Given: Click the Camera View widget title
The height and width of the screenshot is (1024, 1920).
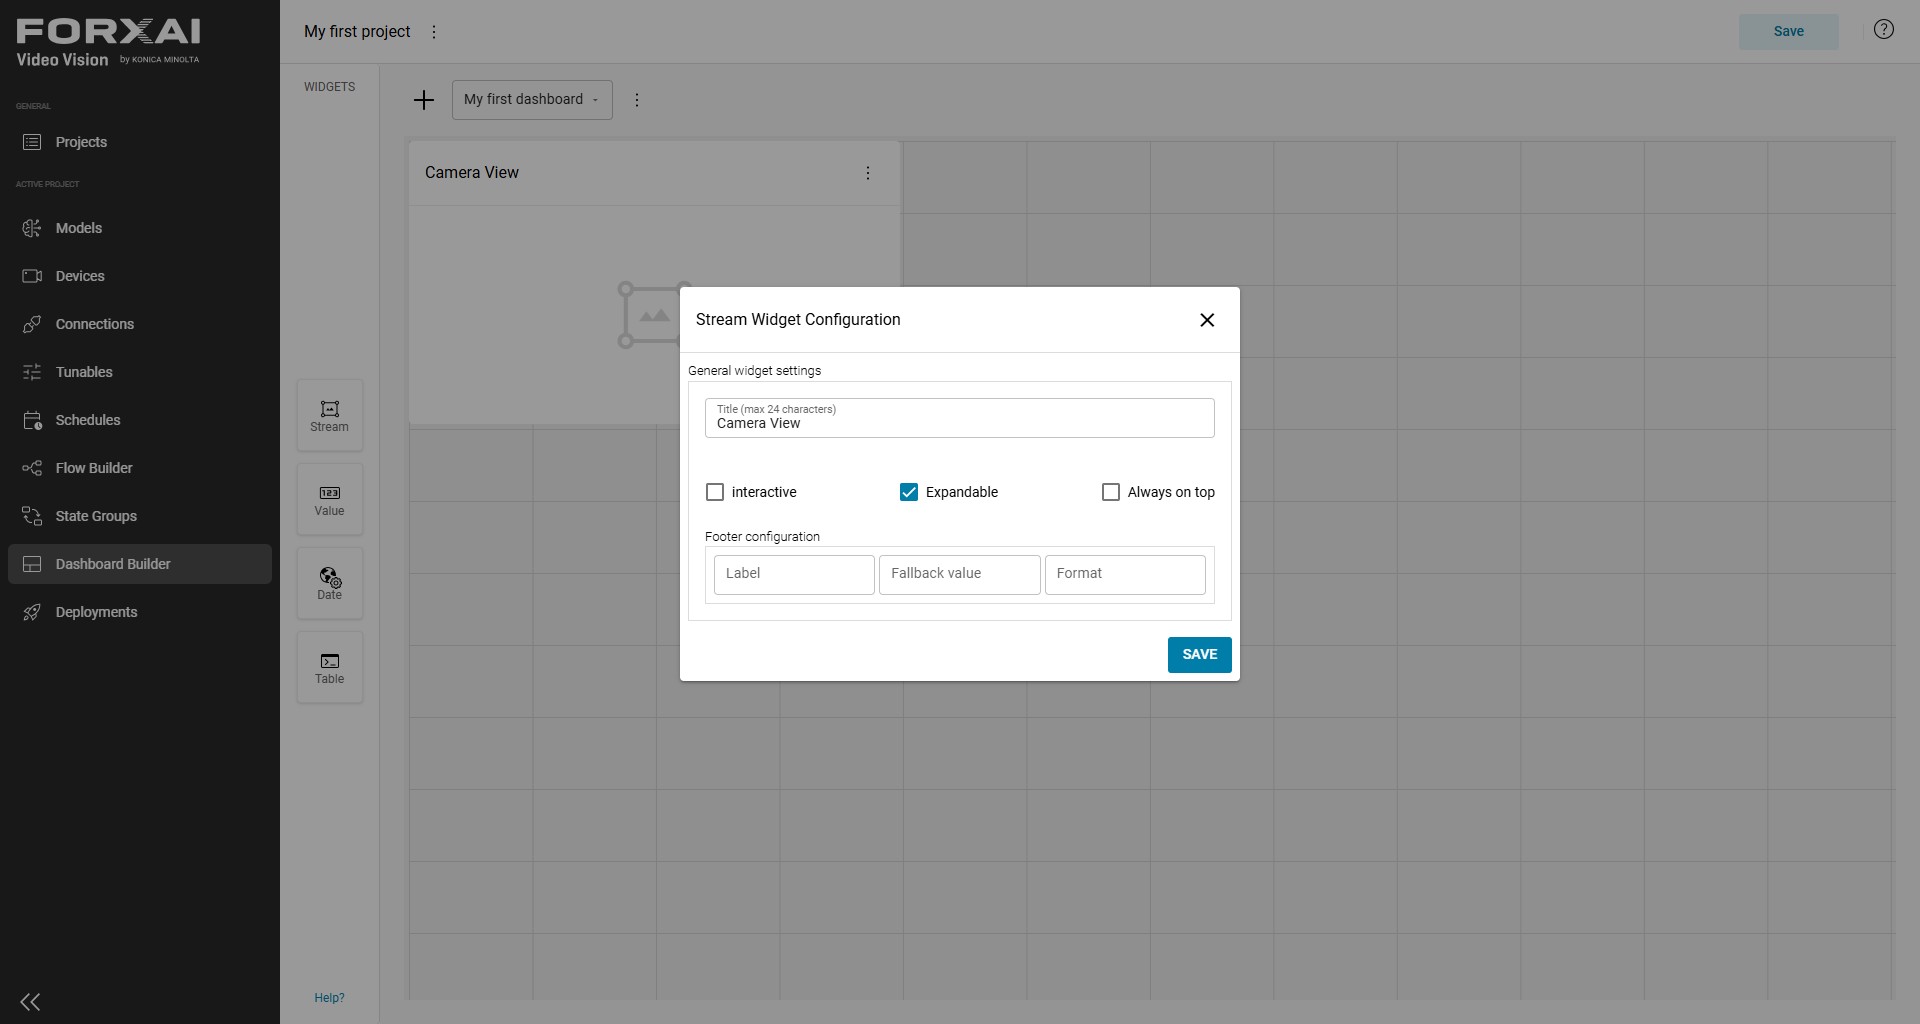Looking at the screenshot, I should click(x=472, y=173).
